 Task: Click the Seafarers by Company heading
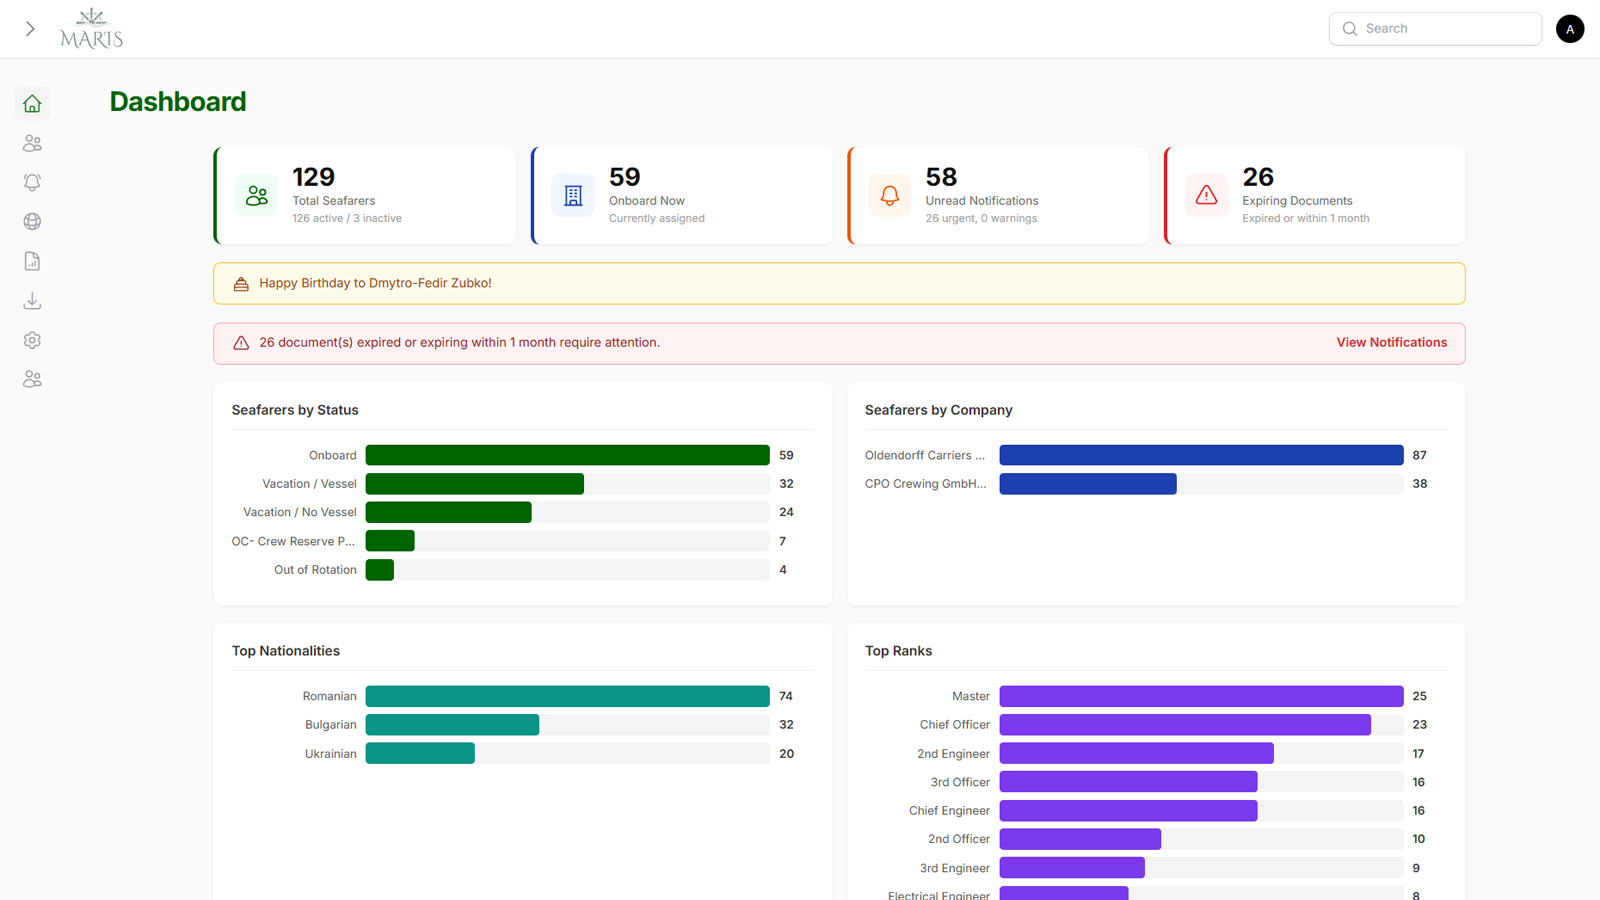pyautogui.click(x=938, y=410)
